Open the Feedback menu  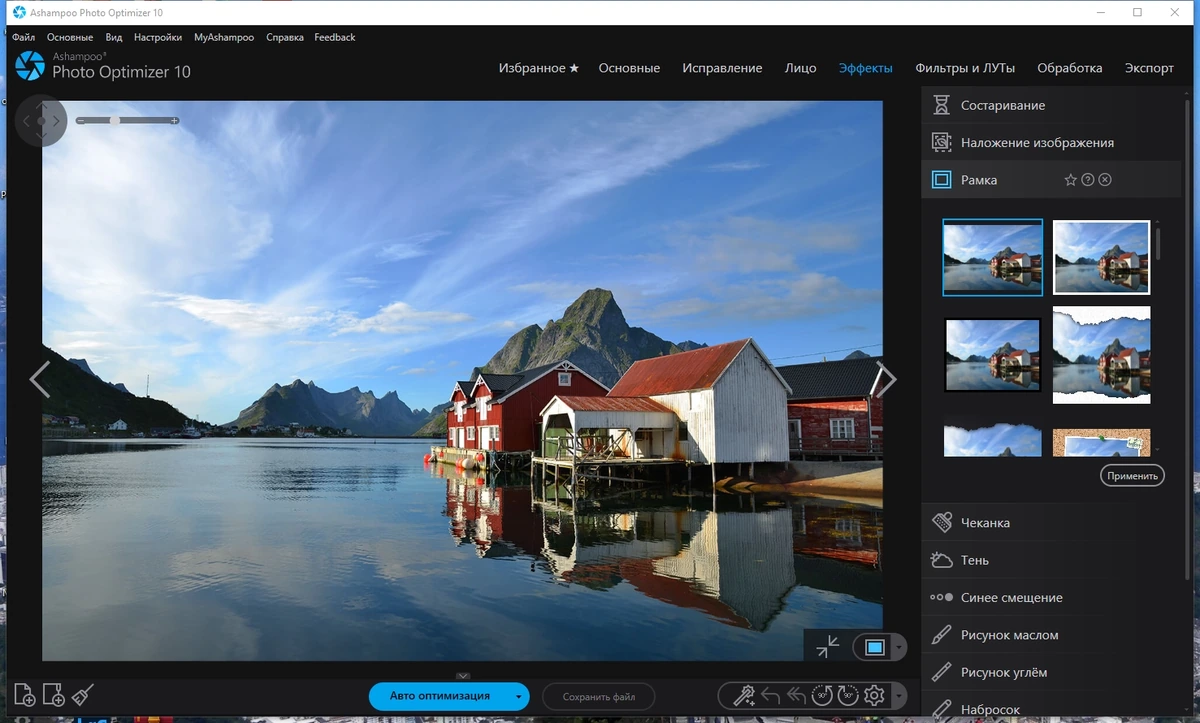point(335,37)
